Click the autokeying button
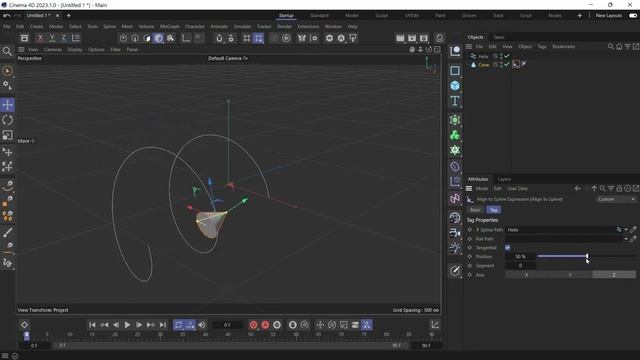The height and width of the screenshot is (360, 640). pyautogui.click(x=265, y=325)
